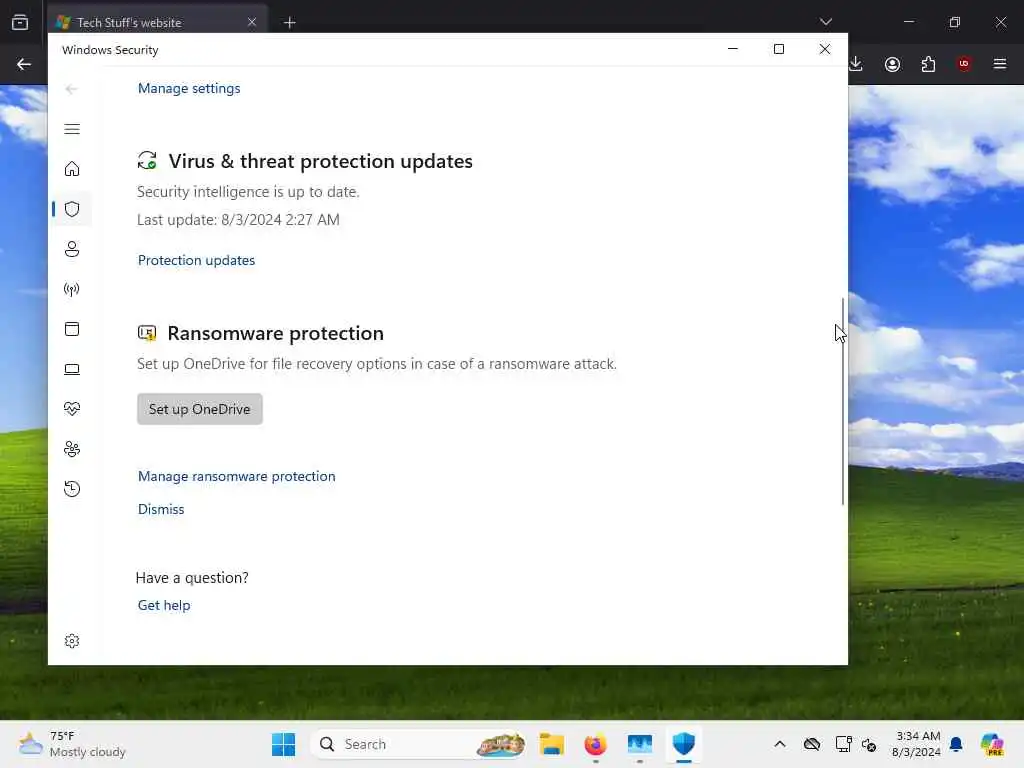
Task: Open App & browser control icon
Action: (72, 328)
